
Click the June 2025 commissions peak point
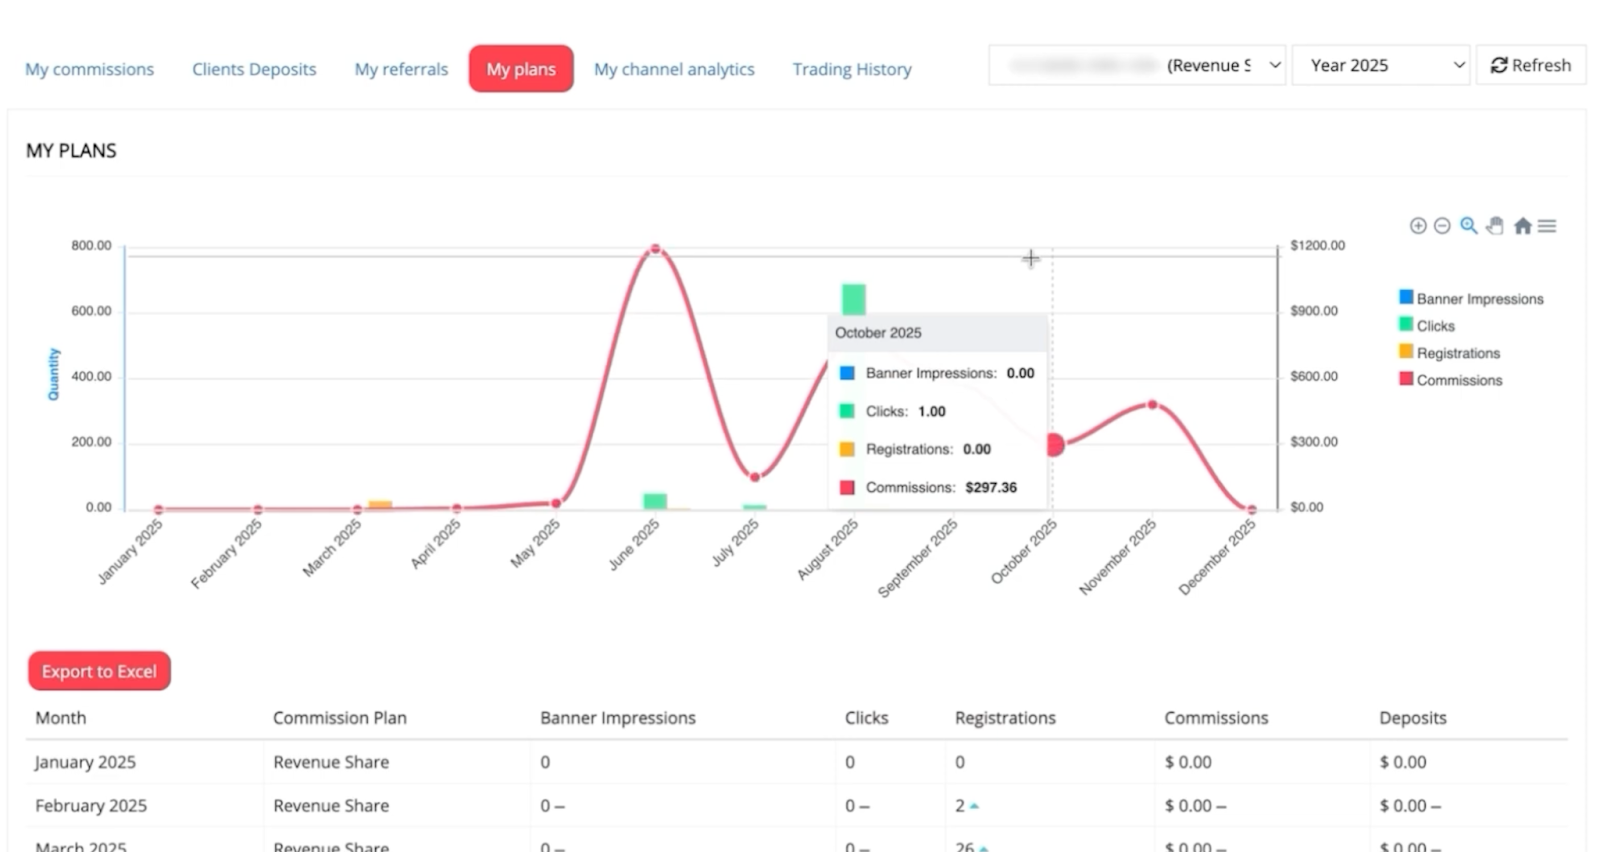pos(655,249)
